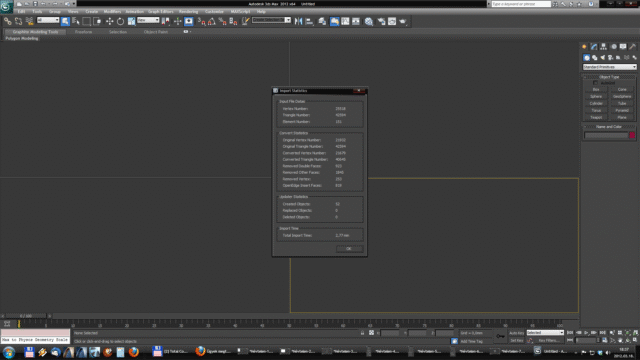Select the Cameras create category
The width and height of the screenshot is (640, 360).
(x=610, y=58)
